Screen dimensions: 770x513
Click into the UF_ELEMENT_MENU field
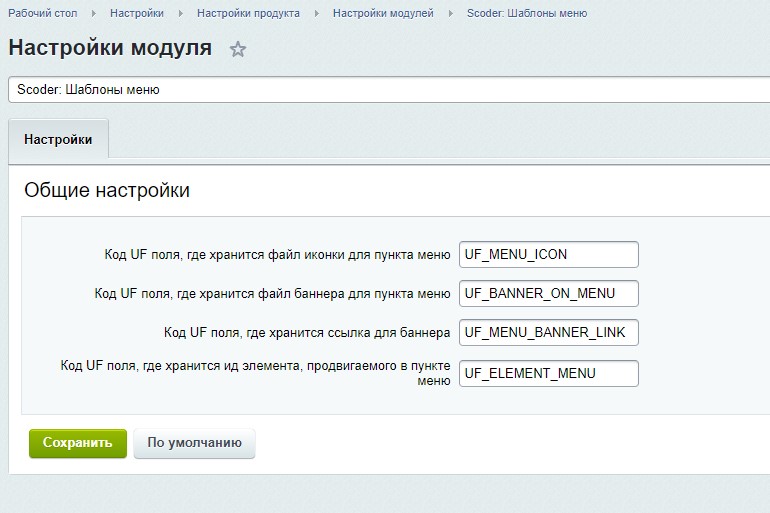pos(548,373)
